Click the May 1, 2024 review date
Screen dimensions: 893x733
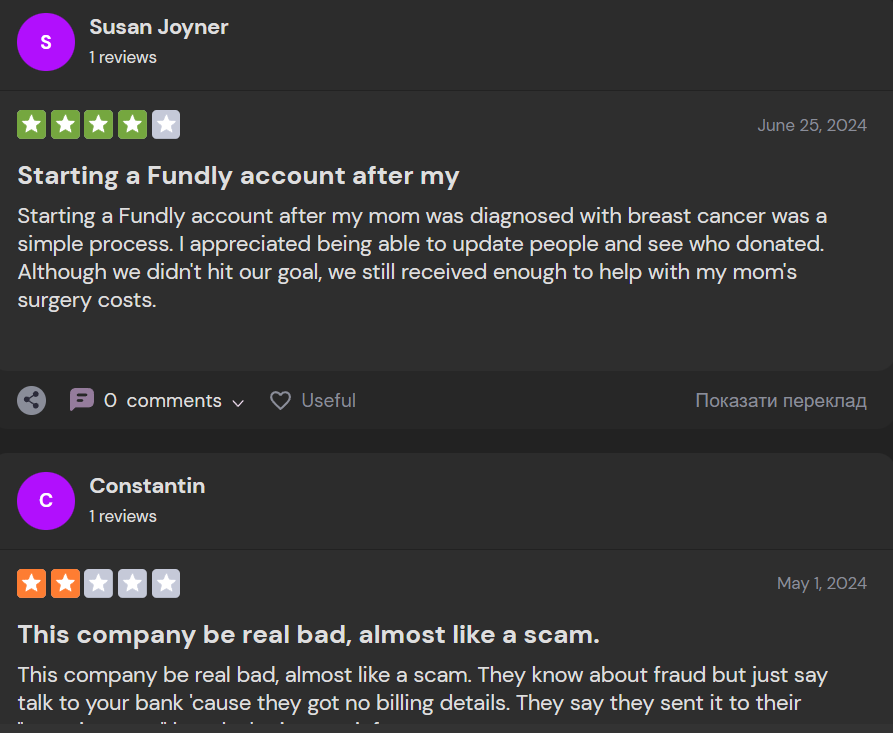(821, 583)
